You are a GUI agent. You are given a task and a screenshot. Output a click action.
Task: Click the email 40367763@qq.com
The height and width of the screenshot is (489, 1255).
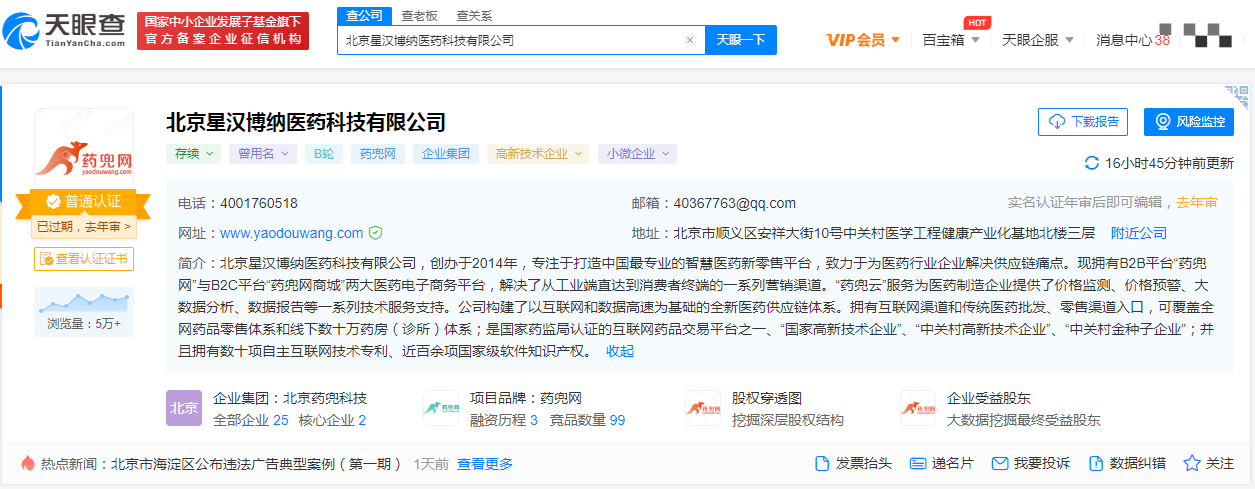(735, 203)
